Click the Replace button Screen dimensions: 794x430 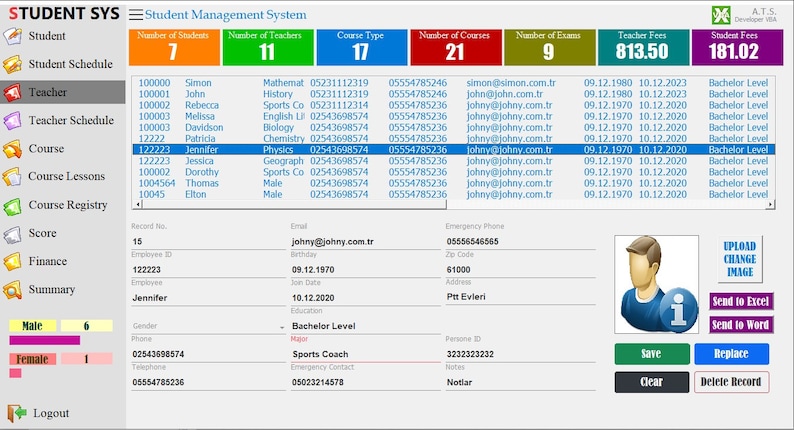pyautogui.click(x=731, y=354)
